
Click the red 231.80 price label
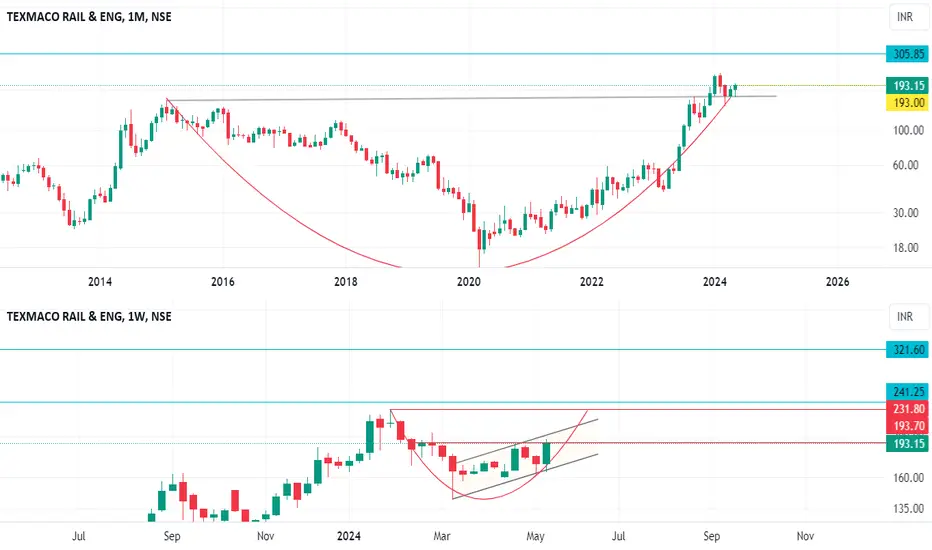click(x=908, y=408)
